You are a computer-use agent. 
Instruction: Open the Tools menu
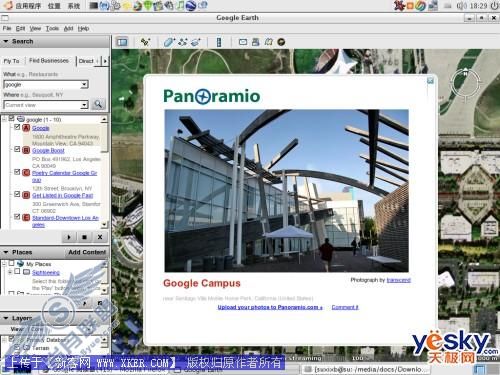tap(52, 28)
